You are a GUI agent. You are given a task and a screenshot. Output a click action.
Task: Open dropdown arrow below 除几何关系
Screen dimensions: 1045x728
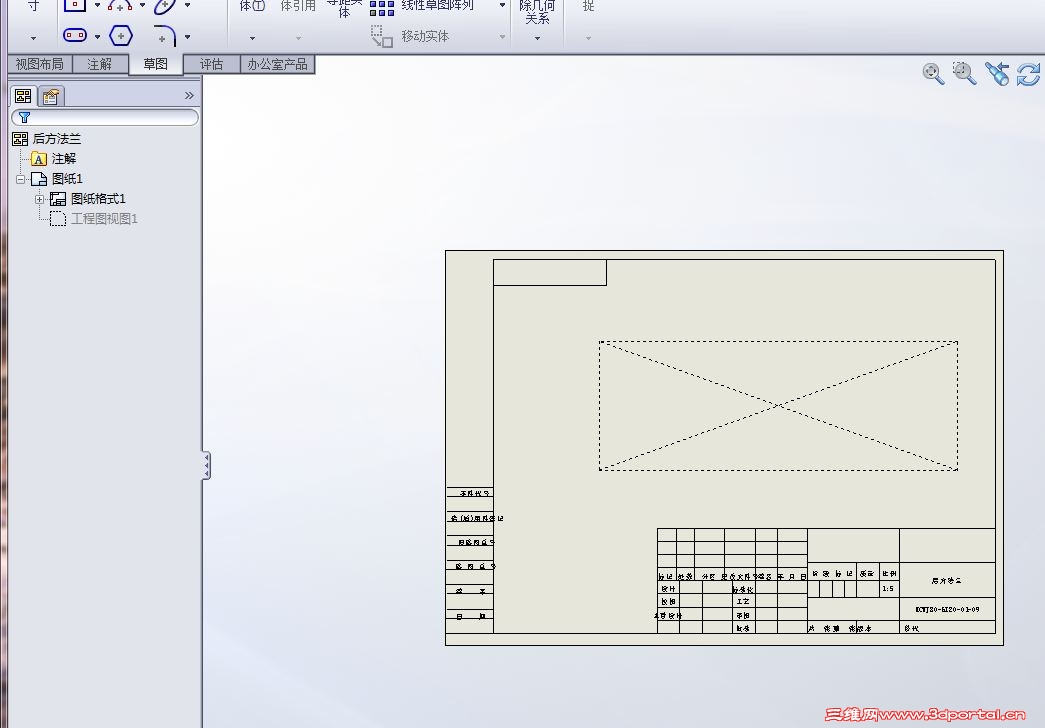point(537,39)
